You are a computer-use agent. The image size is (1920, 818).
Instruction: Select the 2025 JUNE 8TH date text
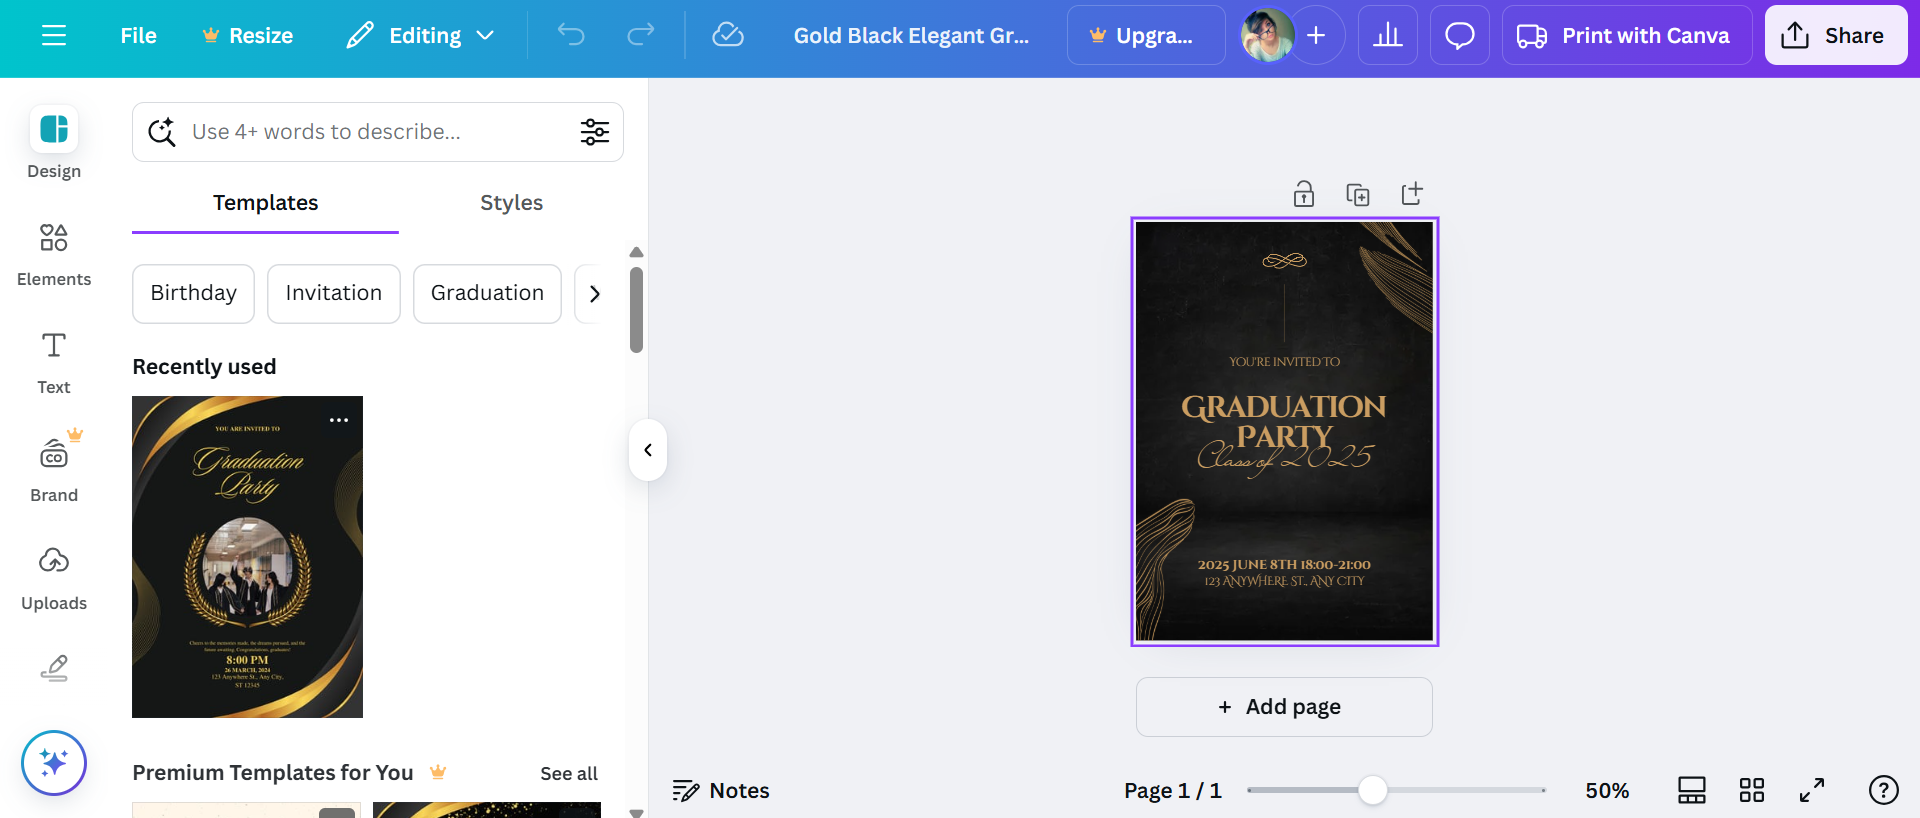[1284, 565]
